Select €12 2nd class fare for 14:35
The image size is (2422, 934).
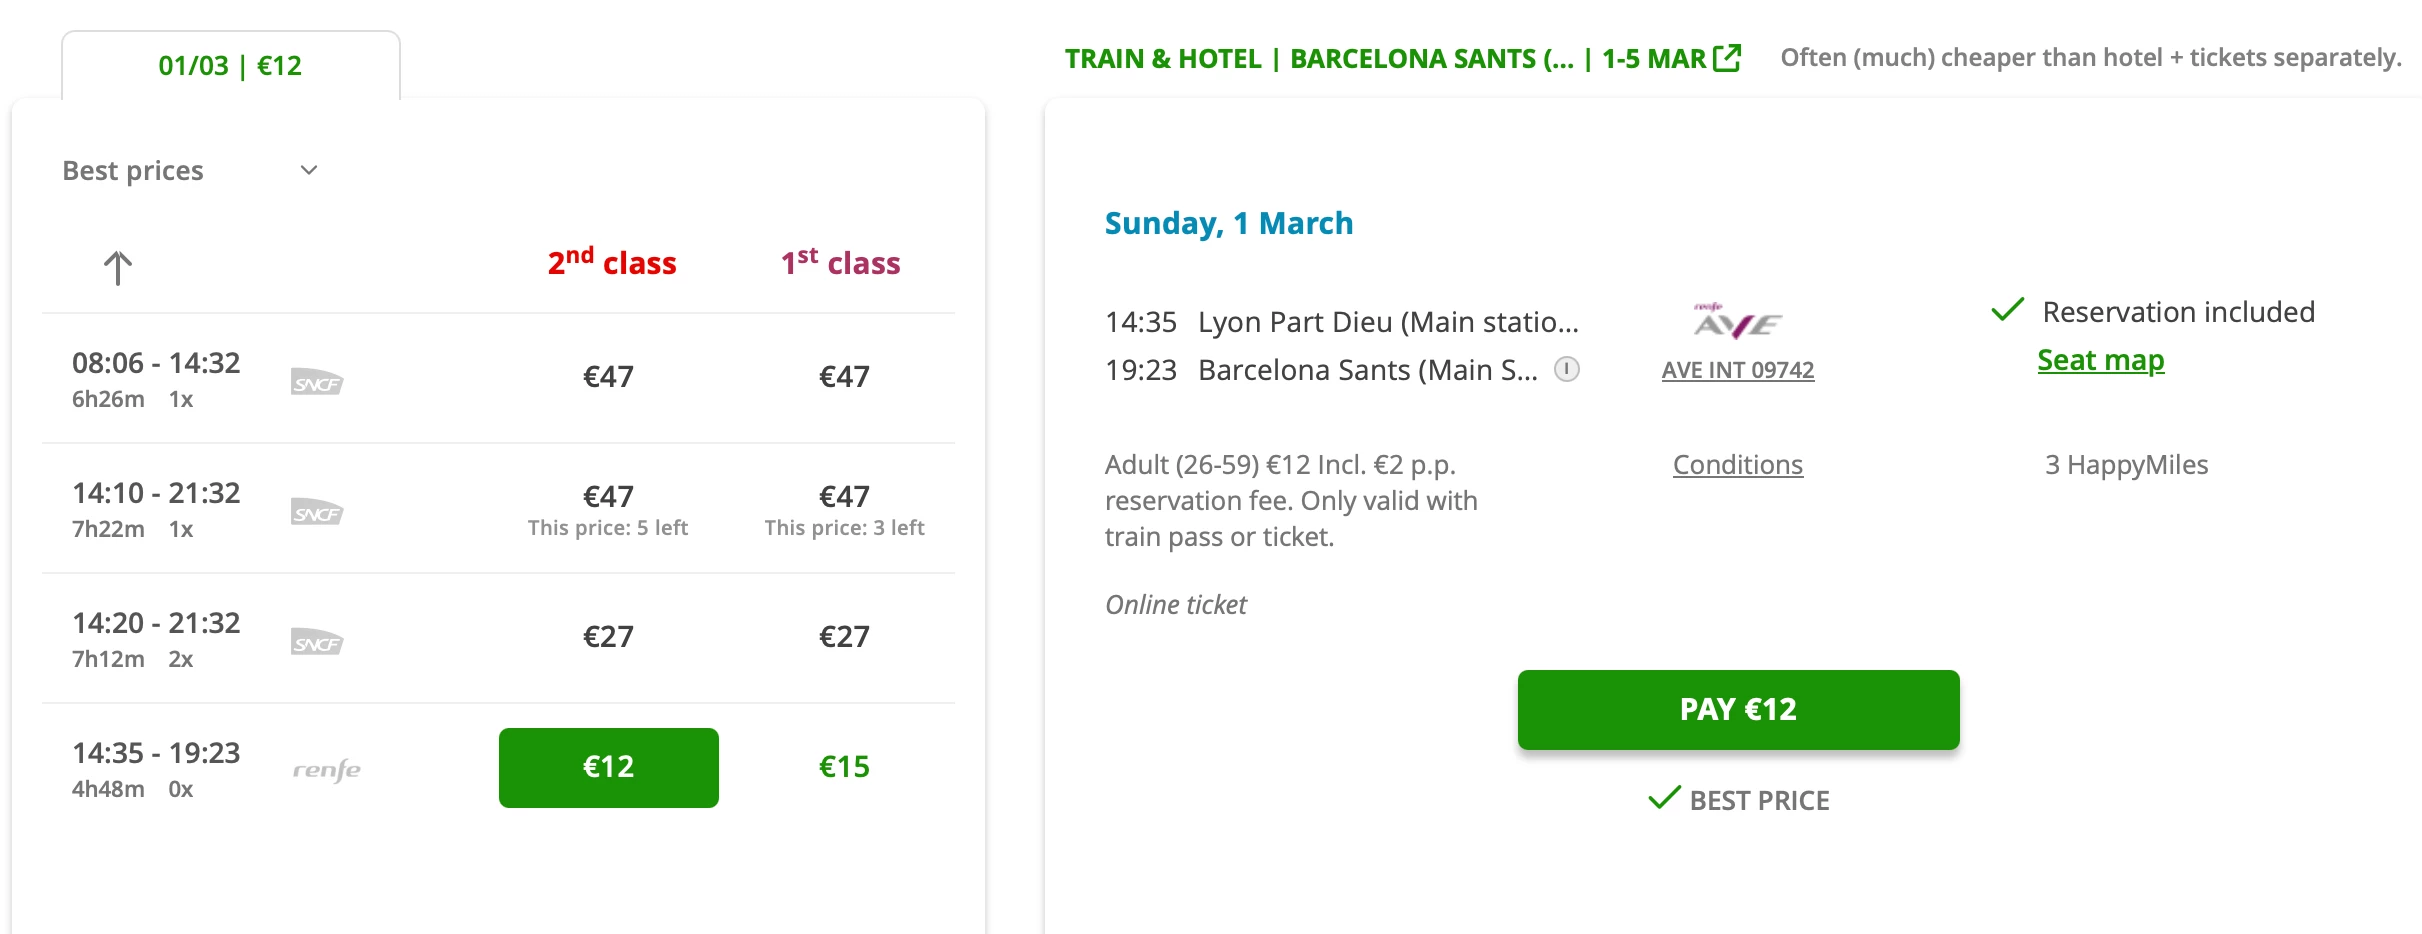608,767
